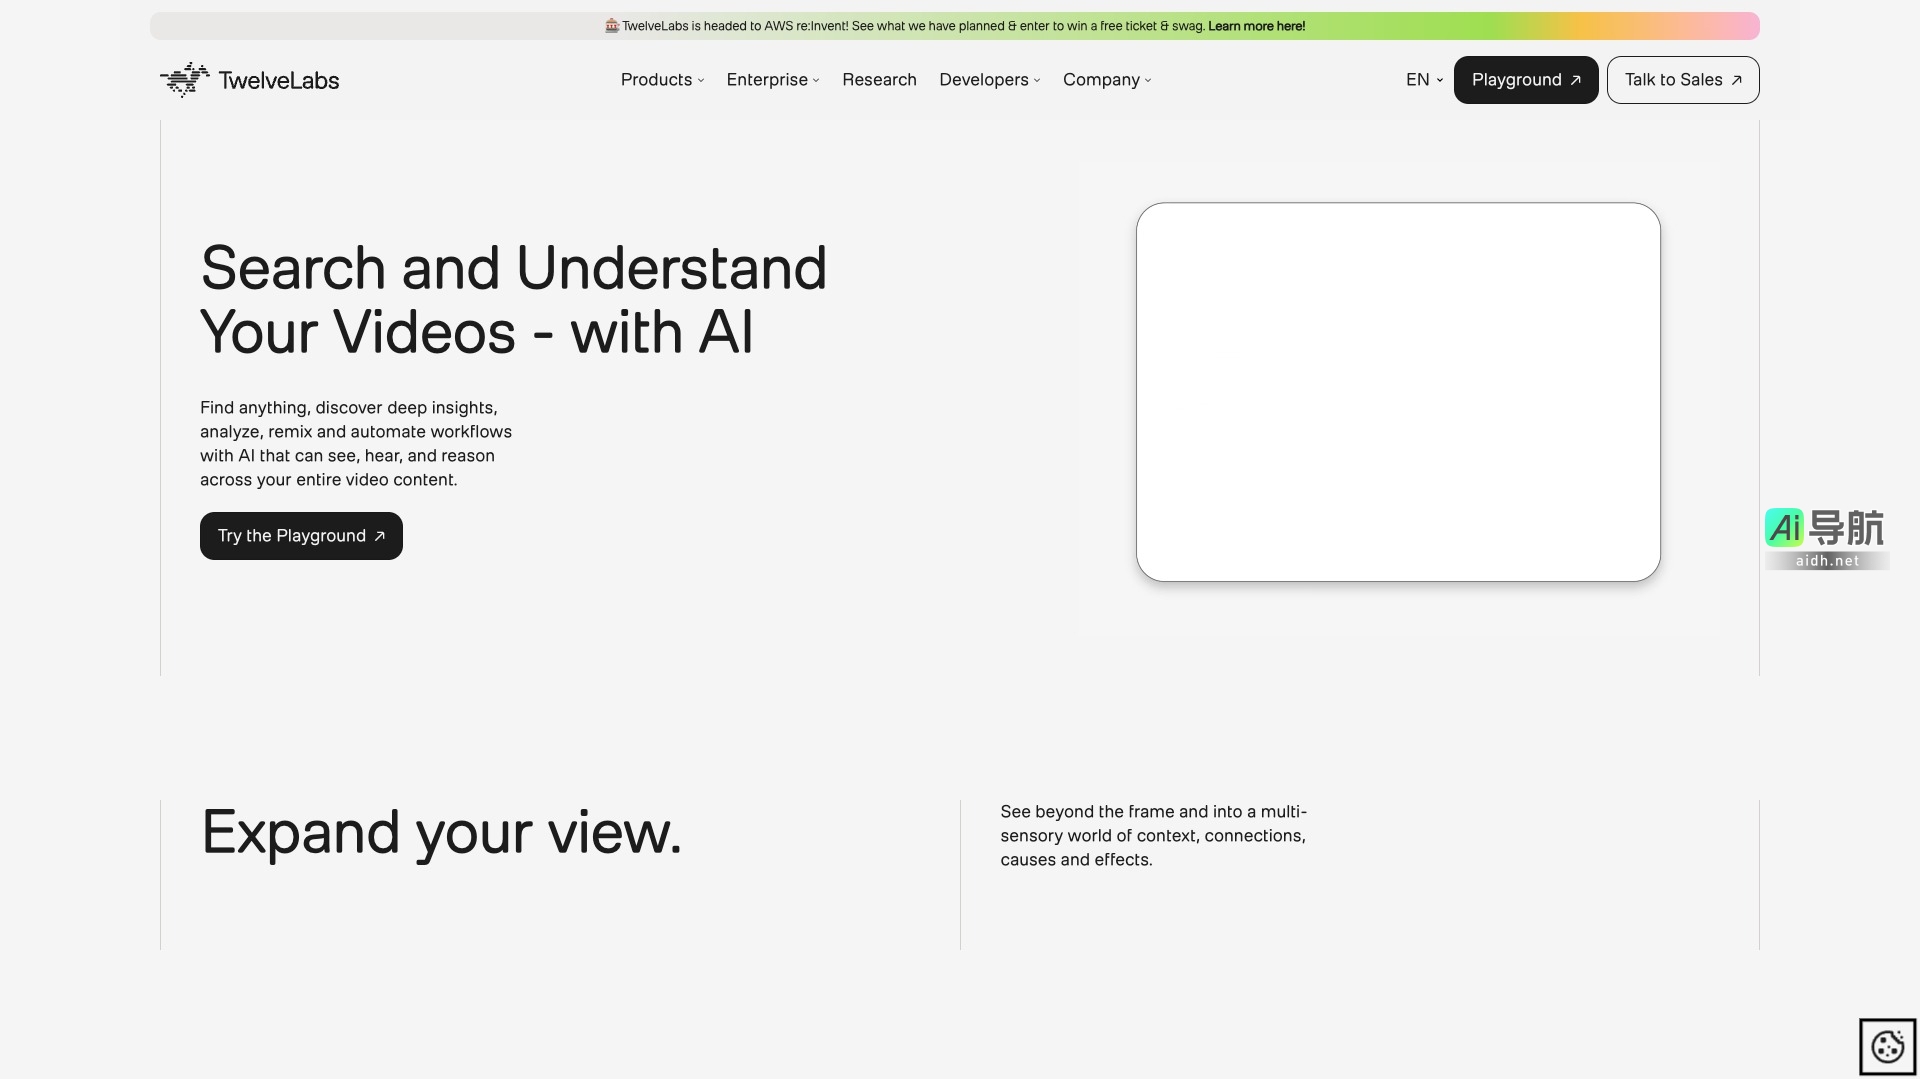Click the arrow icon in Talk to Sales
1920x1079 pixels.
pyautogui.click(x=1736, y=81)
